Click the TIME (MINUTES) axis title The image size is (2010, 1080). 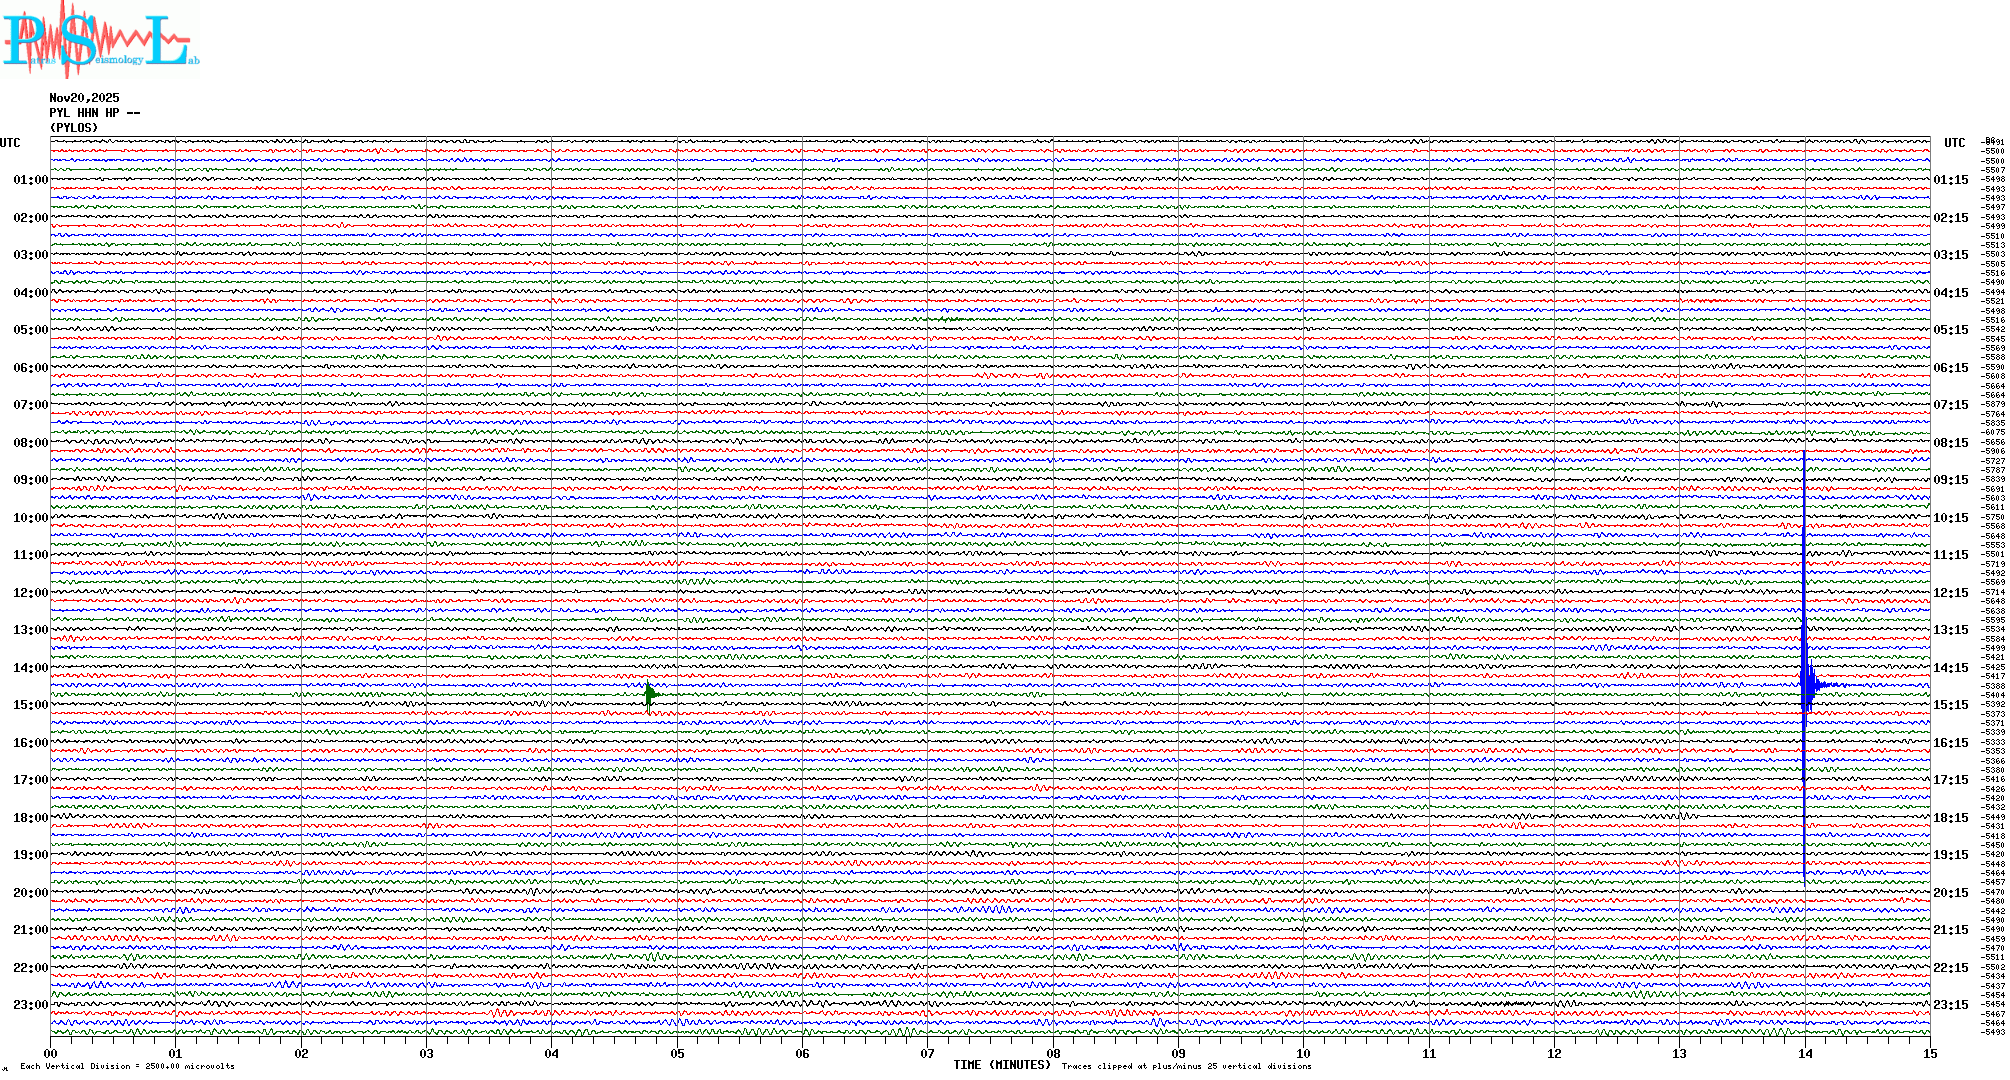tap(1002, 1065)
